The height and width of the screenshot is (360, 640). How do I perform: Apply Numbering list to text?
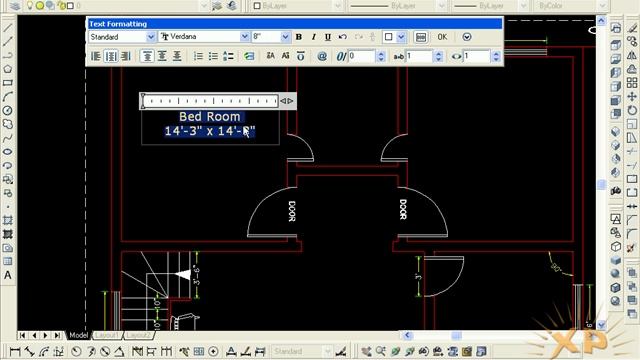(x=198, y=56)
